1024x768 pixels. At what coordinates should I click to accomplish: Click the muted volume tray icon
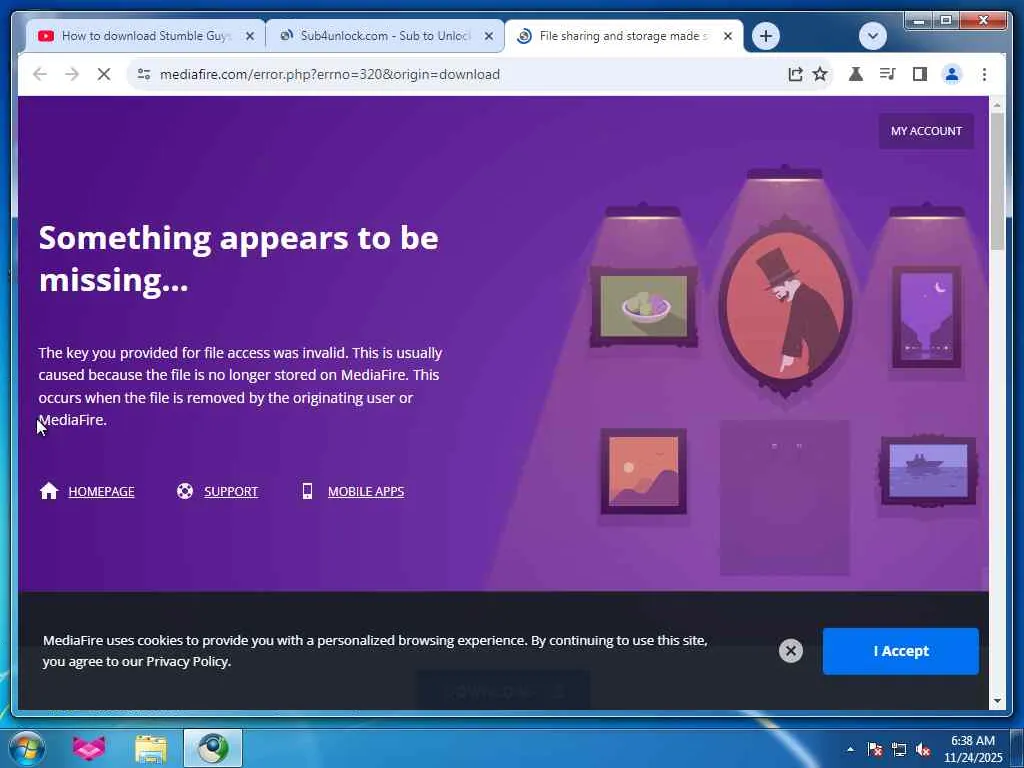[923, 749]
